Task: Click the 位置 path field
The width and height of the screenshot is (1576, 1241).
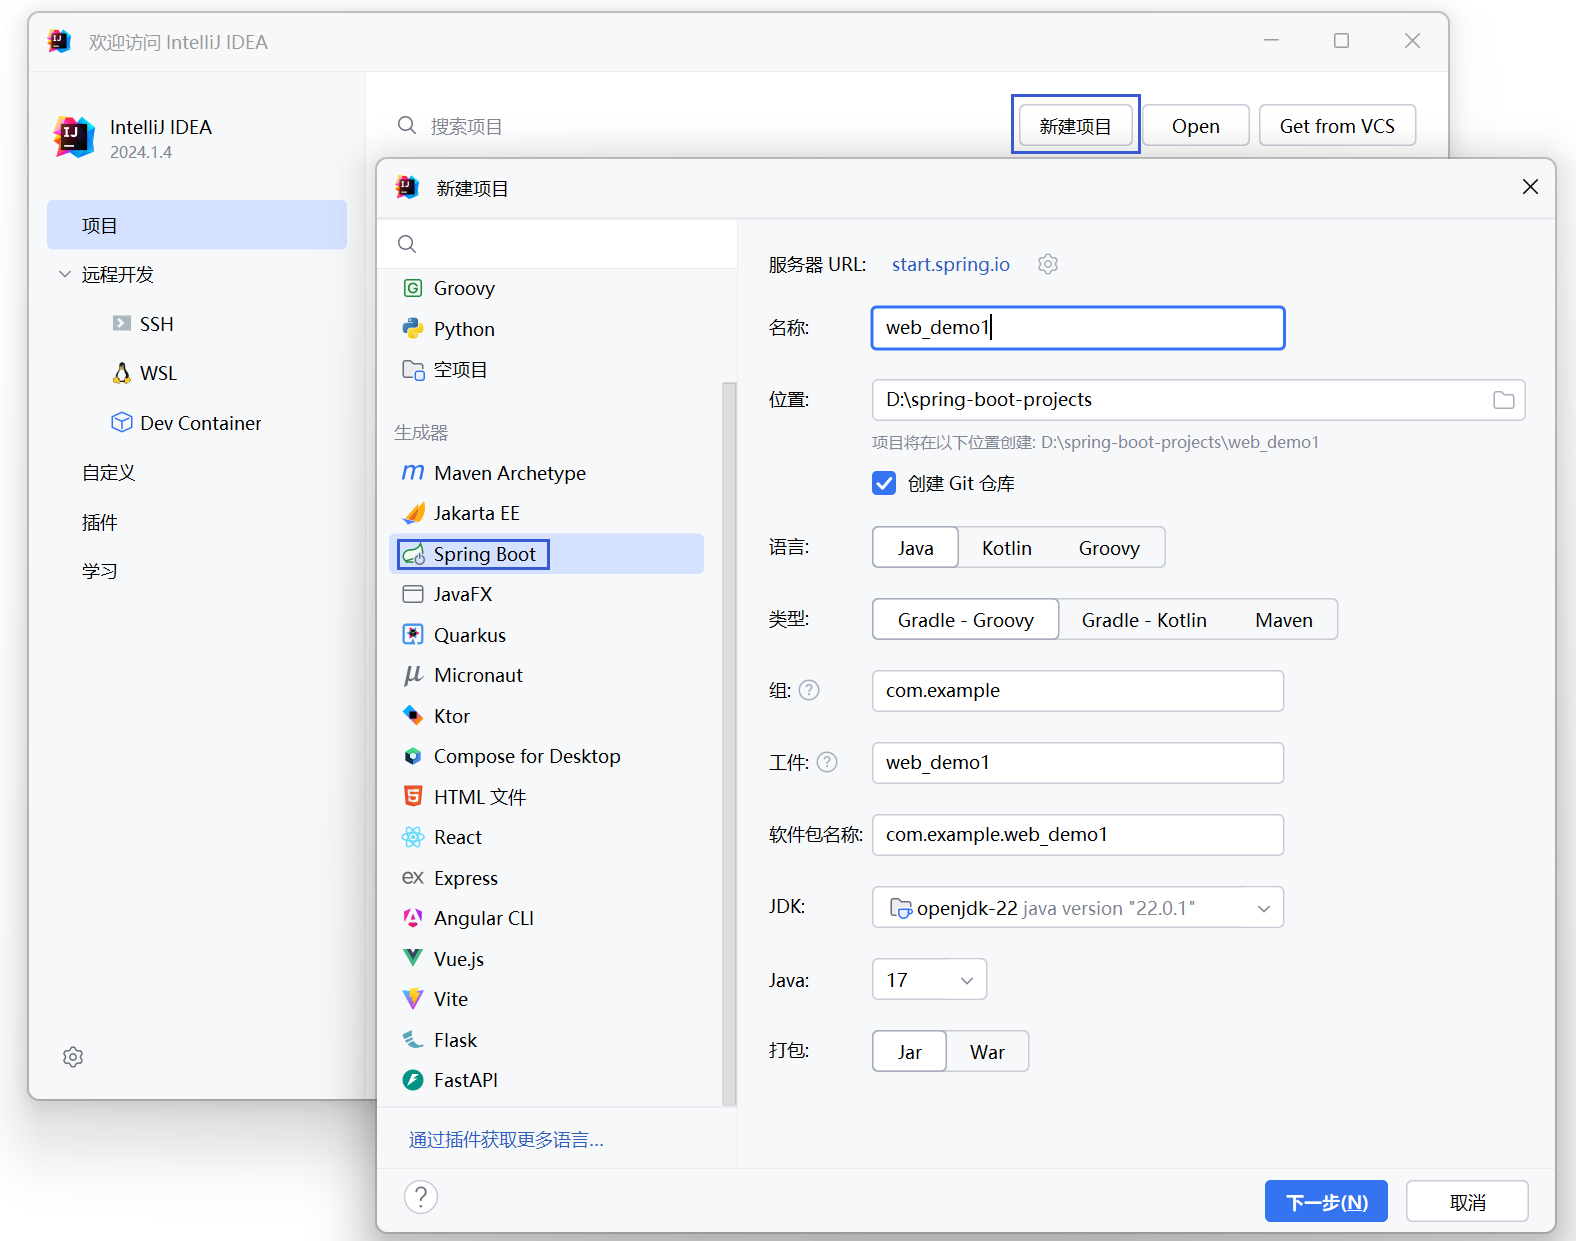Action: tap(1198, 400)
